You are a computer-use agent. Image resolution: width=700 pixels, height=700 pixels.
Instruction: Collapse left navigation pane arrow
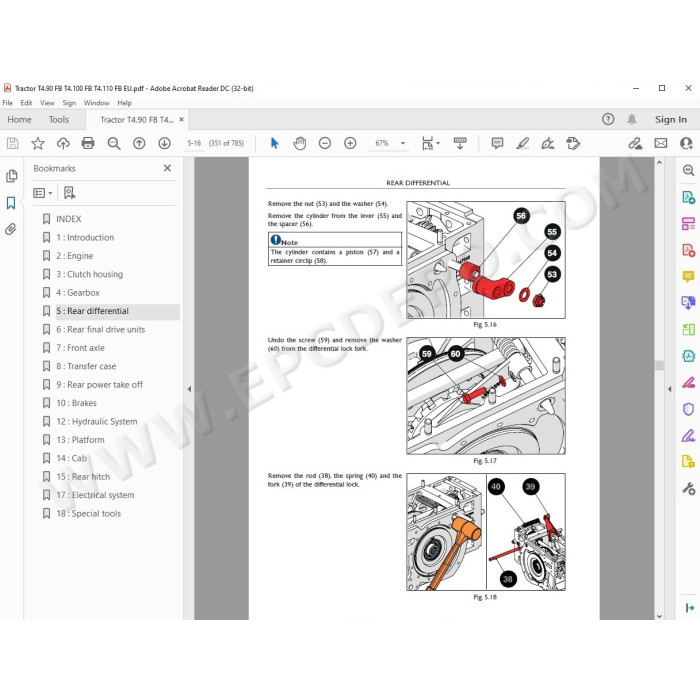(x=189, y=389)
